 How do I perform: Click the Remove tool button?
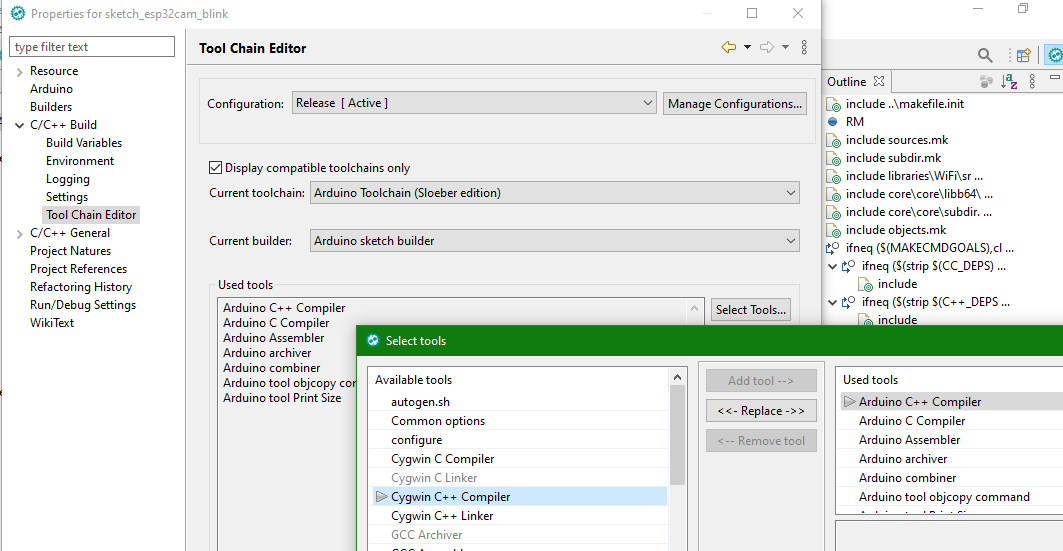click(761, 441)
